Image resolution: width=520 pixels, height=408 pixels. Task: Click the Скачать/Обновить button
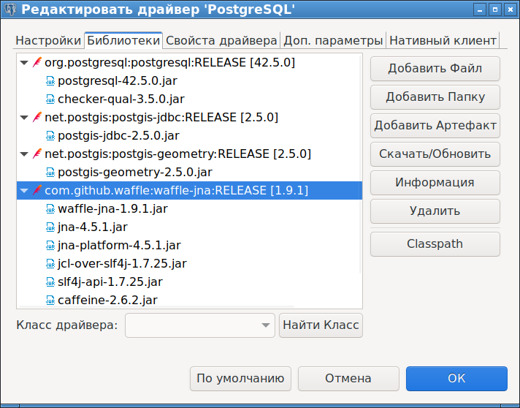(435, 154)
